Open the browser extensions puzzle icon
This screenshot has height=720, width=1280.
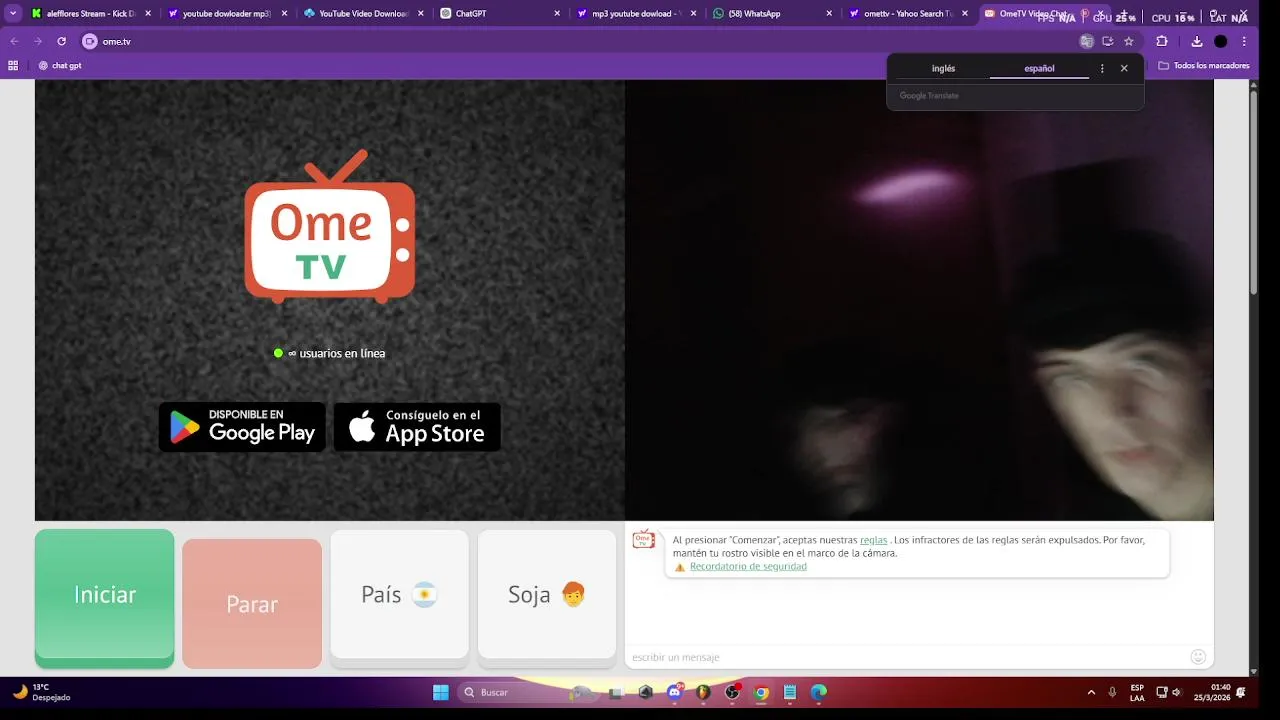pos(1162,41)
